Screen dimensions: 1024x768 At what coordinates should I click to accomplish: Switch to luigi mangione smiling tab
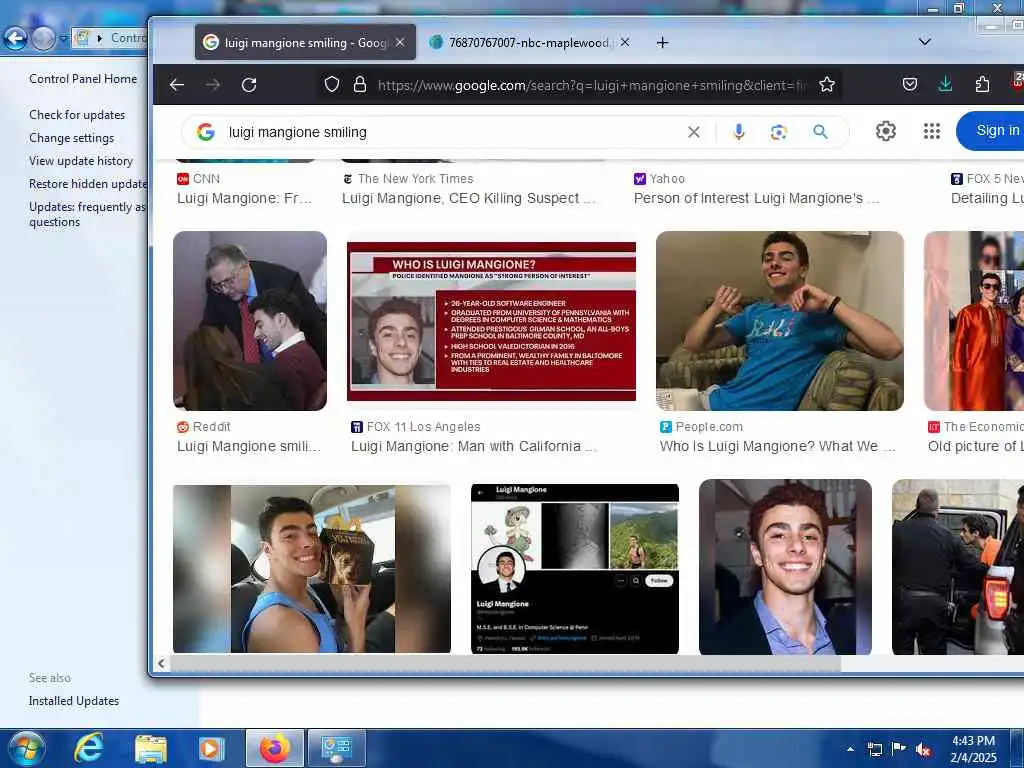(305, 42)
